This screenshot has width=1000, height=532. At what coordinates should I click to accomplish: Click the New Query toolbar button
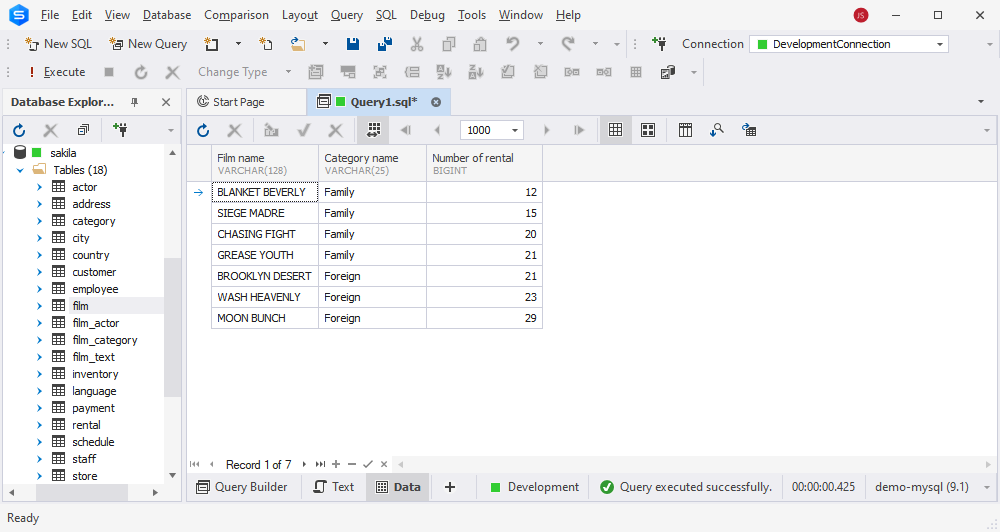tap(148, 44)
